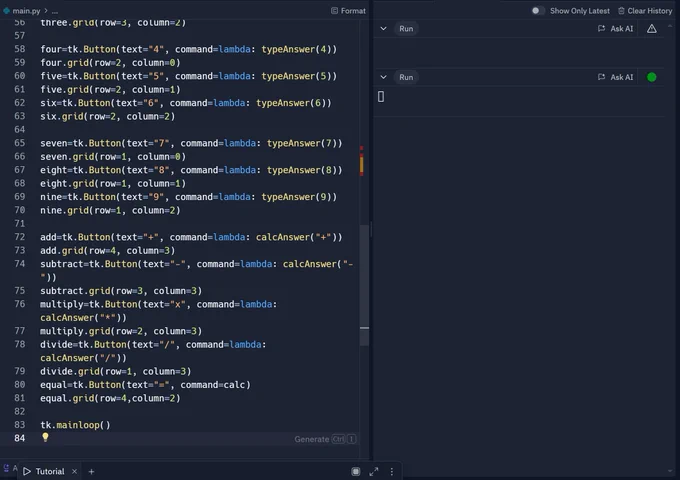Image resolution: width=680 pixels, height=480 pixels.
Task: Ask AI about the first run
Action: (x=615, y=29)
